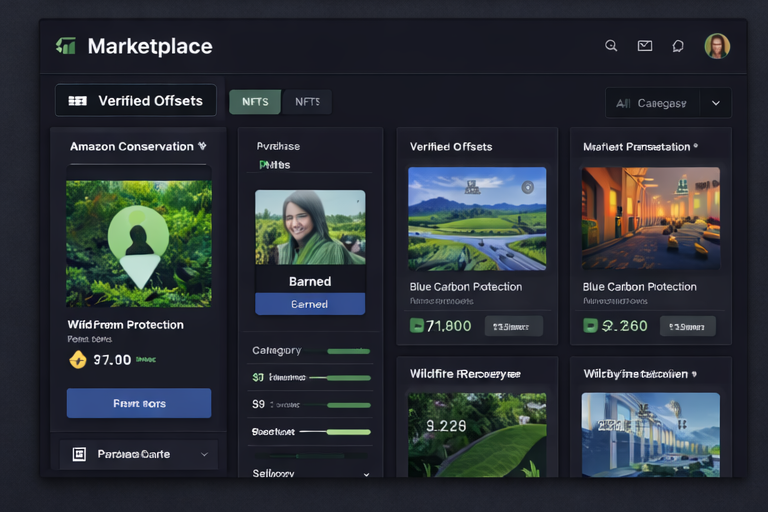Viewport: 768px width, 512px height.
Task: Open the smiling woman thumbnail
Action: tap(310, 227)
